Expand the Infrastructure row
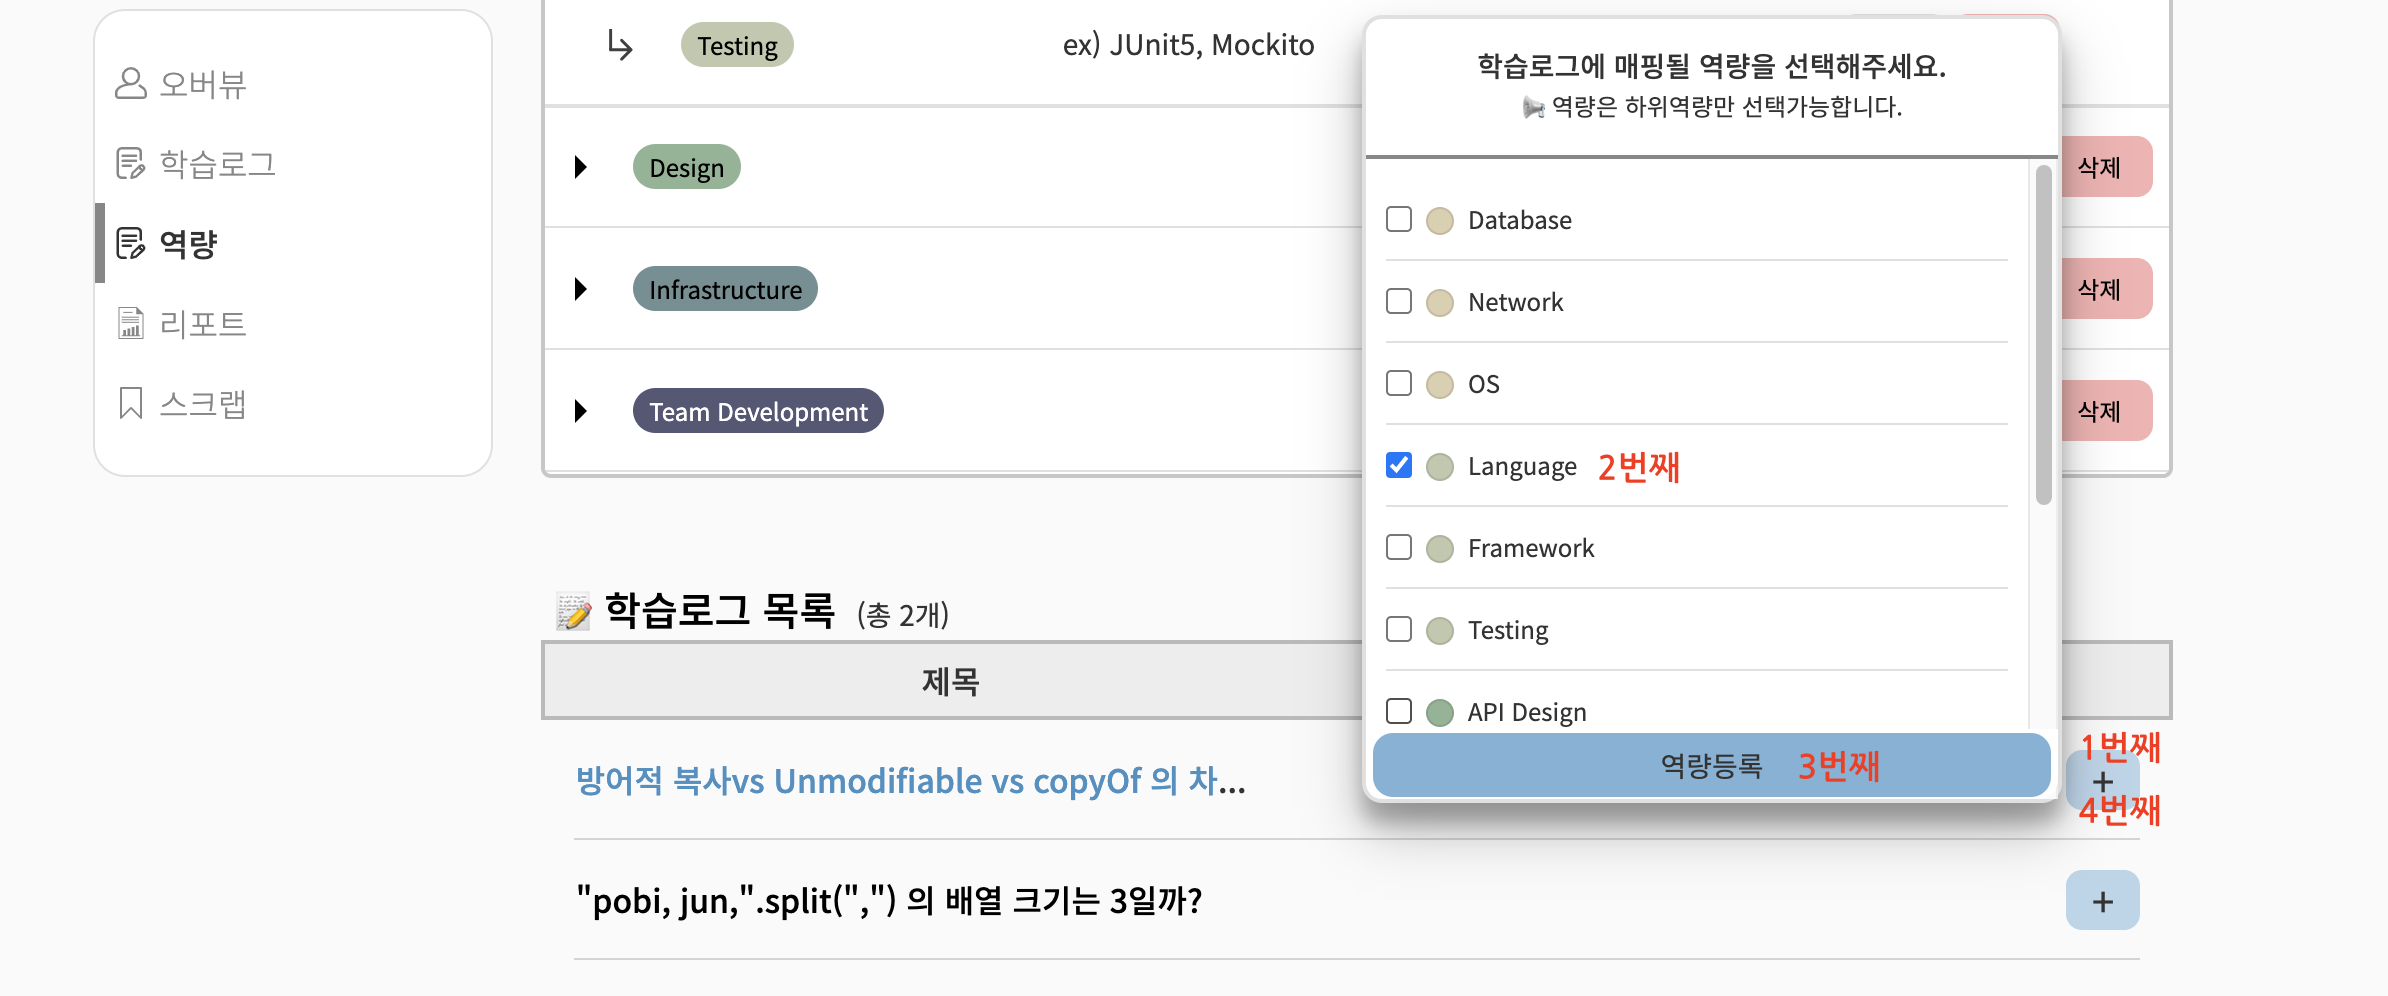This screenshot has width=2388, height=996. click(x=581, y=289)
